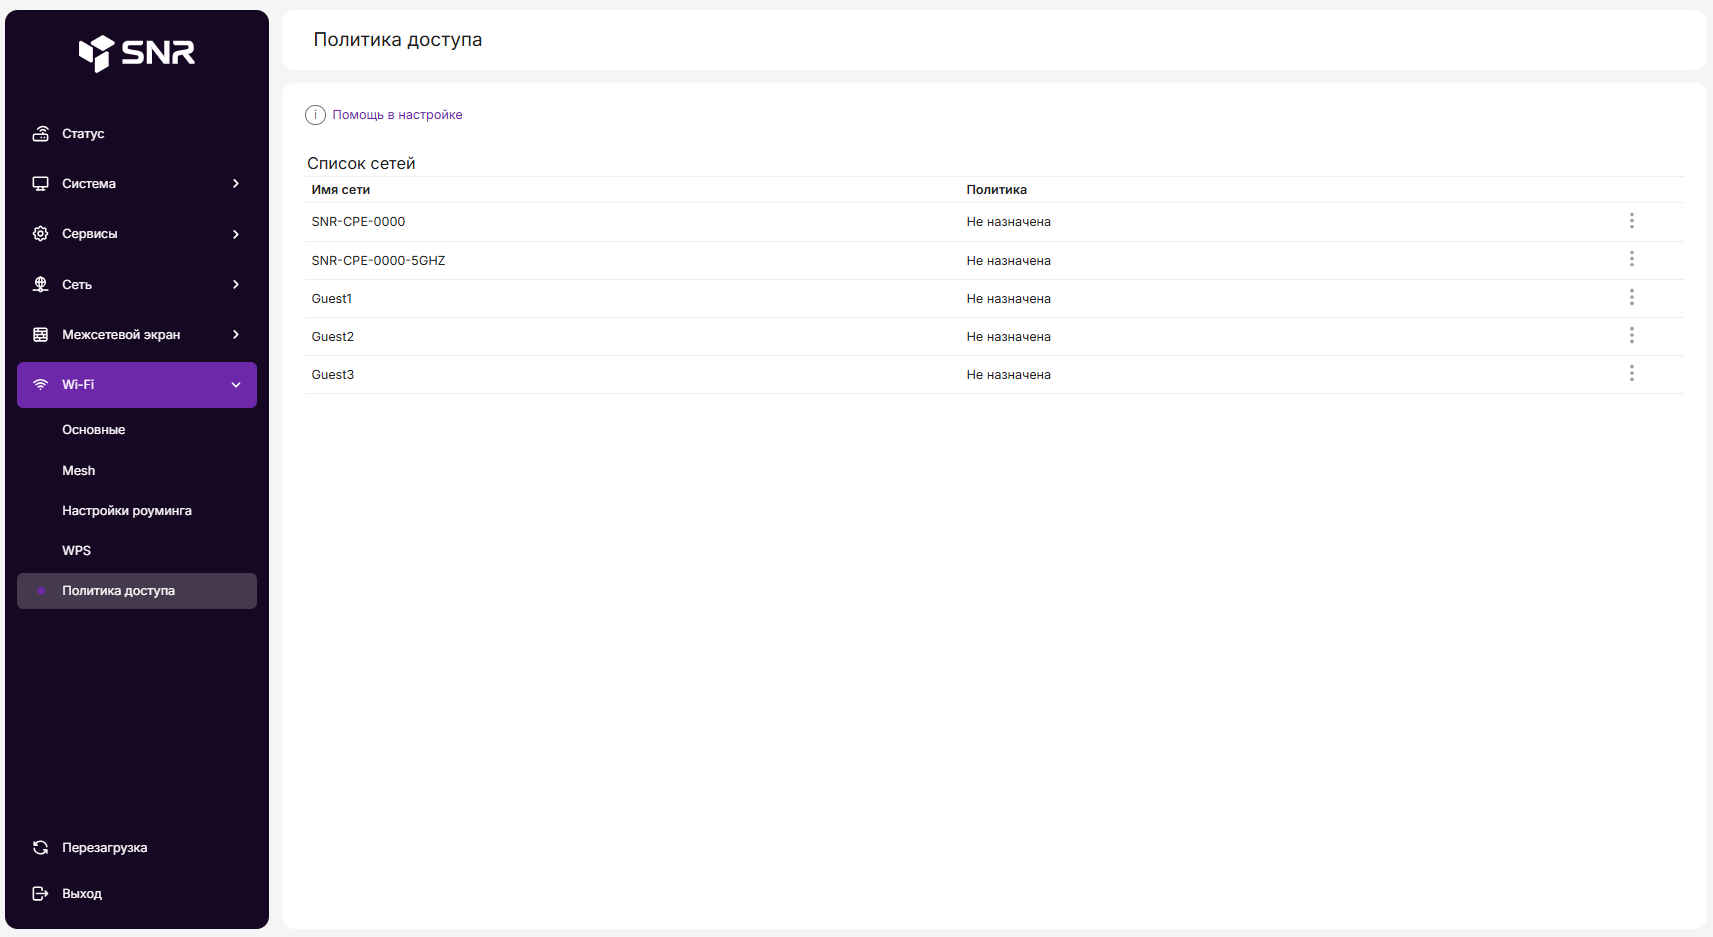Collapse the Wi-Fi menu section
Screen dimensions: 1713x937
tap(236, 385)
